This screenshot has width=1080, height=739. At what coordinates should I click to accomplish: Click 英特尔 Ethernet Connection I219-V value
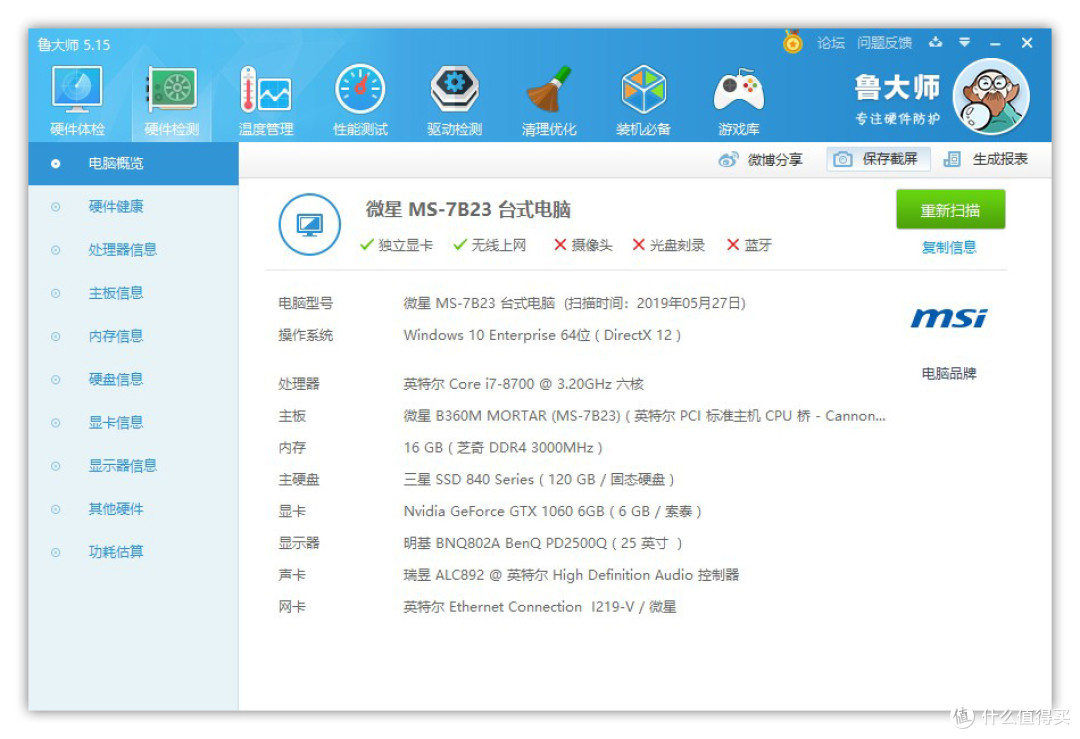click(x=539, y=607)
